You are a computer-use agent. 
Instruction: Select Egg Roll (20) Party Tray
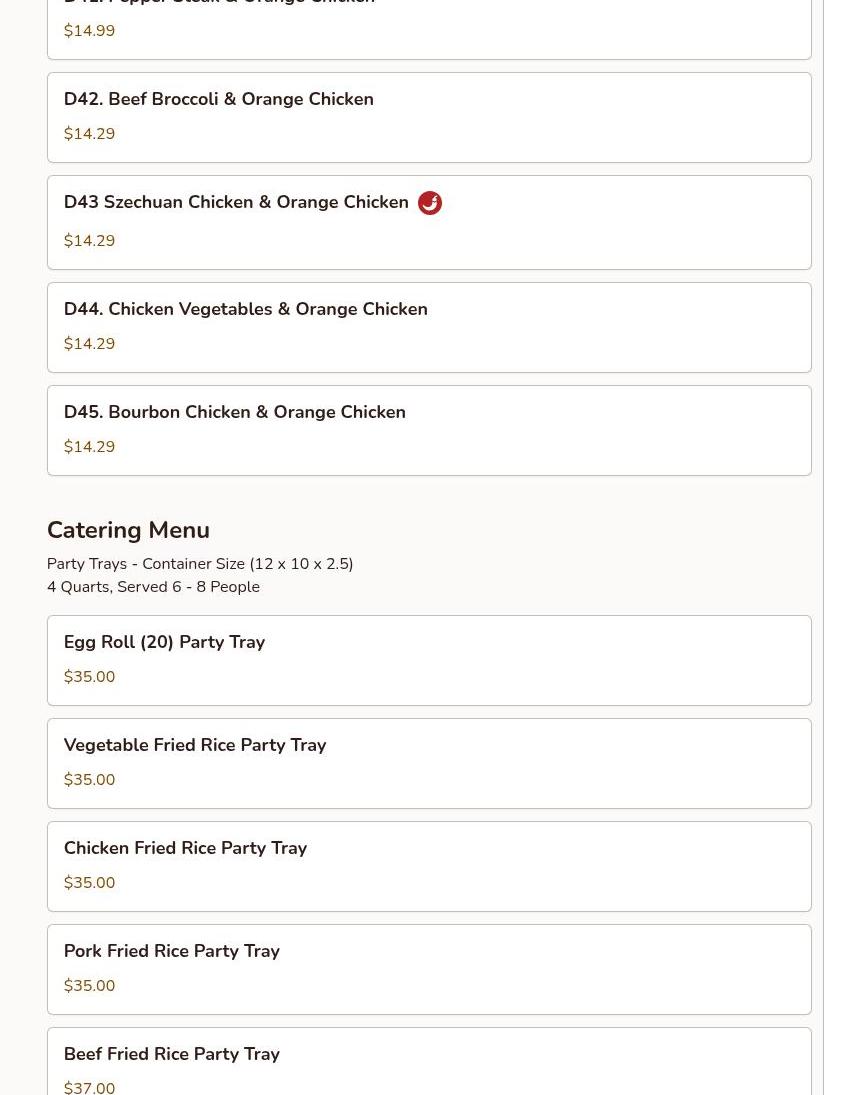coord(429,660)
